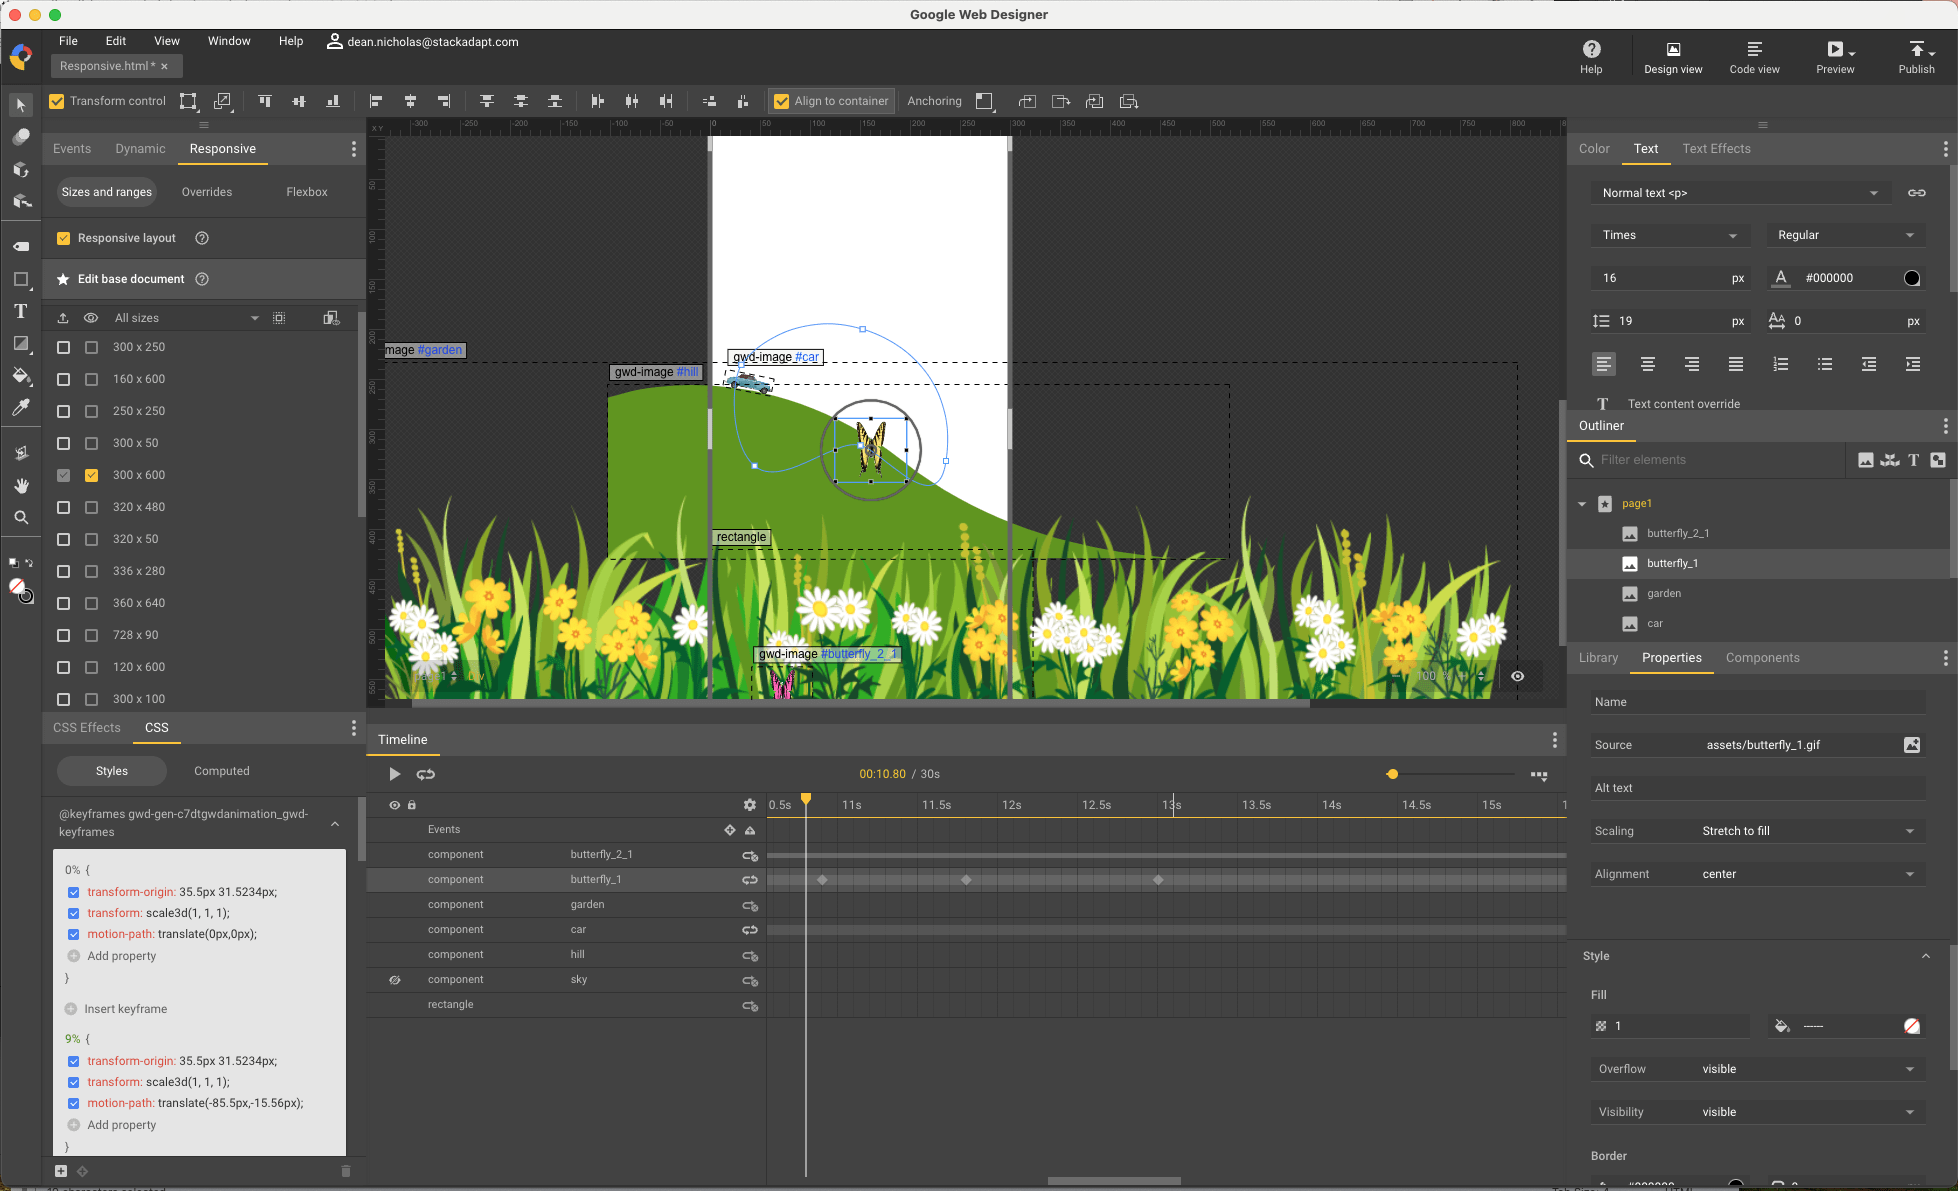Open the Times font family dropdown
The height and width of the screenshot is (1191, 1958).
point(1669,235)
